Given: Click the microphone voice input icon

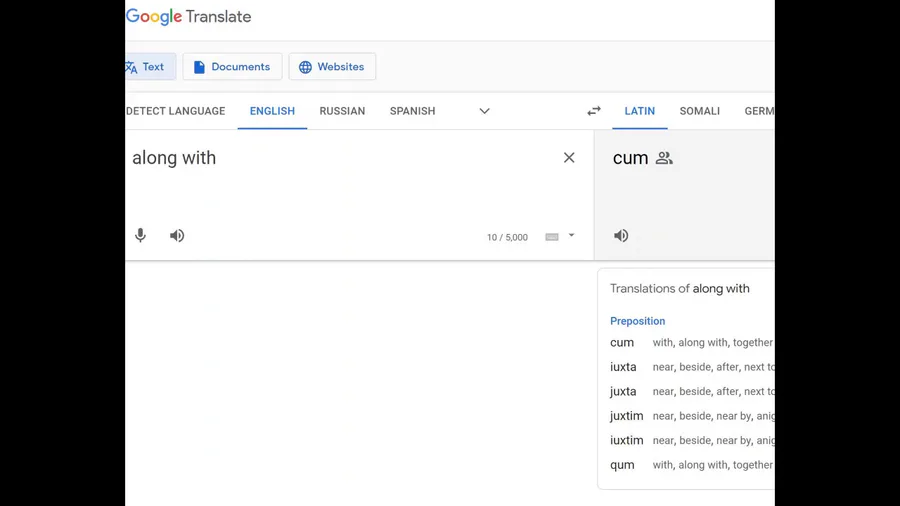Looking at the screenshot, I should point(141,236).
